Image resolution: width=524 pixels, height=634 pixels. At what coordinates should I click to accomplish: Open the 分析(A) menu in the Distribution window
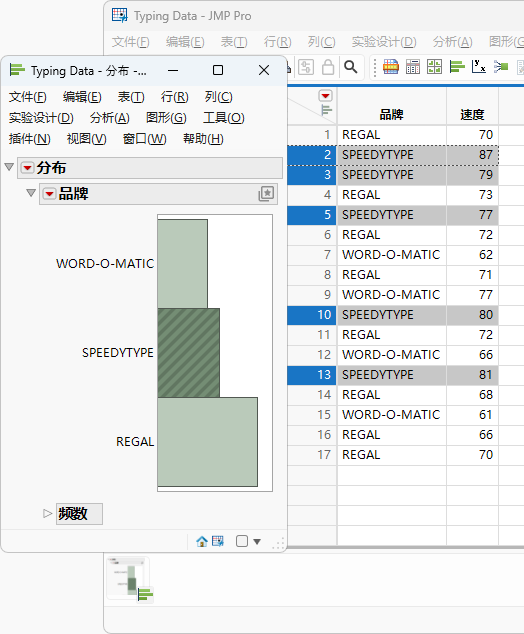110,118
